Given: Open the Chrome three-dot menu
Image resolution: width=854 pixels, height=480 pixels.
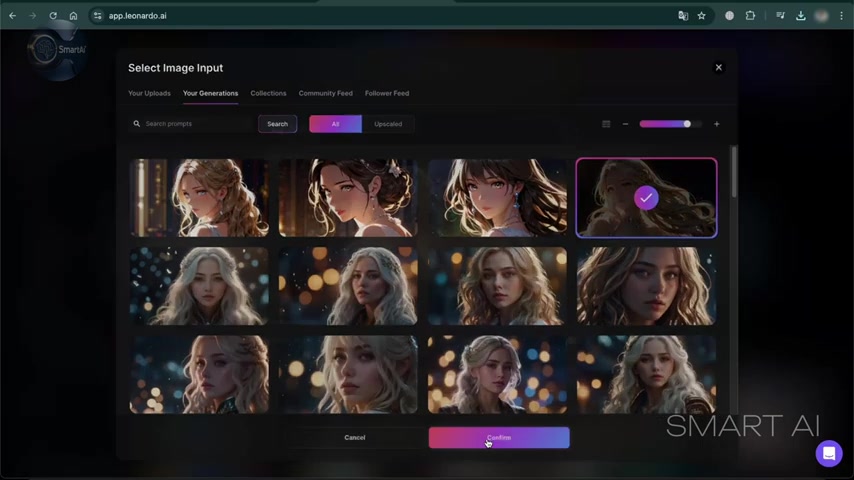Looking at the screenshot, I should click(841, 16).
